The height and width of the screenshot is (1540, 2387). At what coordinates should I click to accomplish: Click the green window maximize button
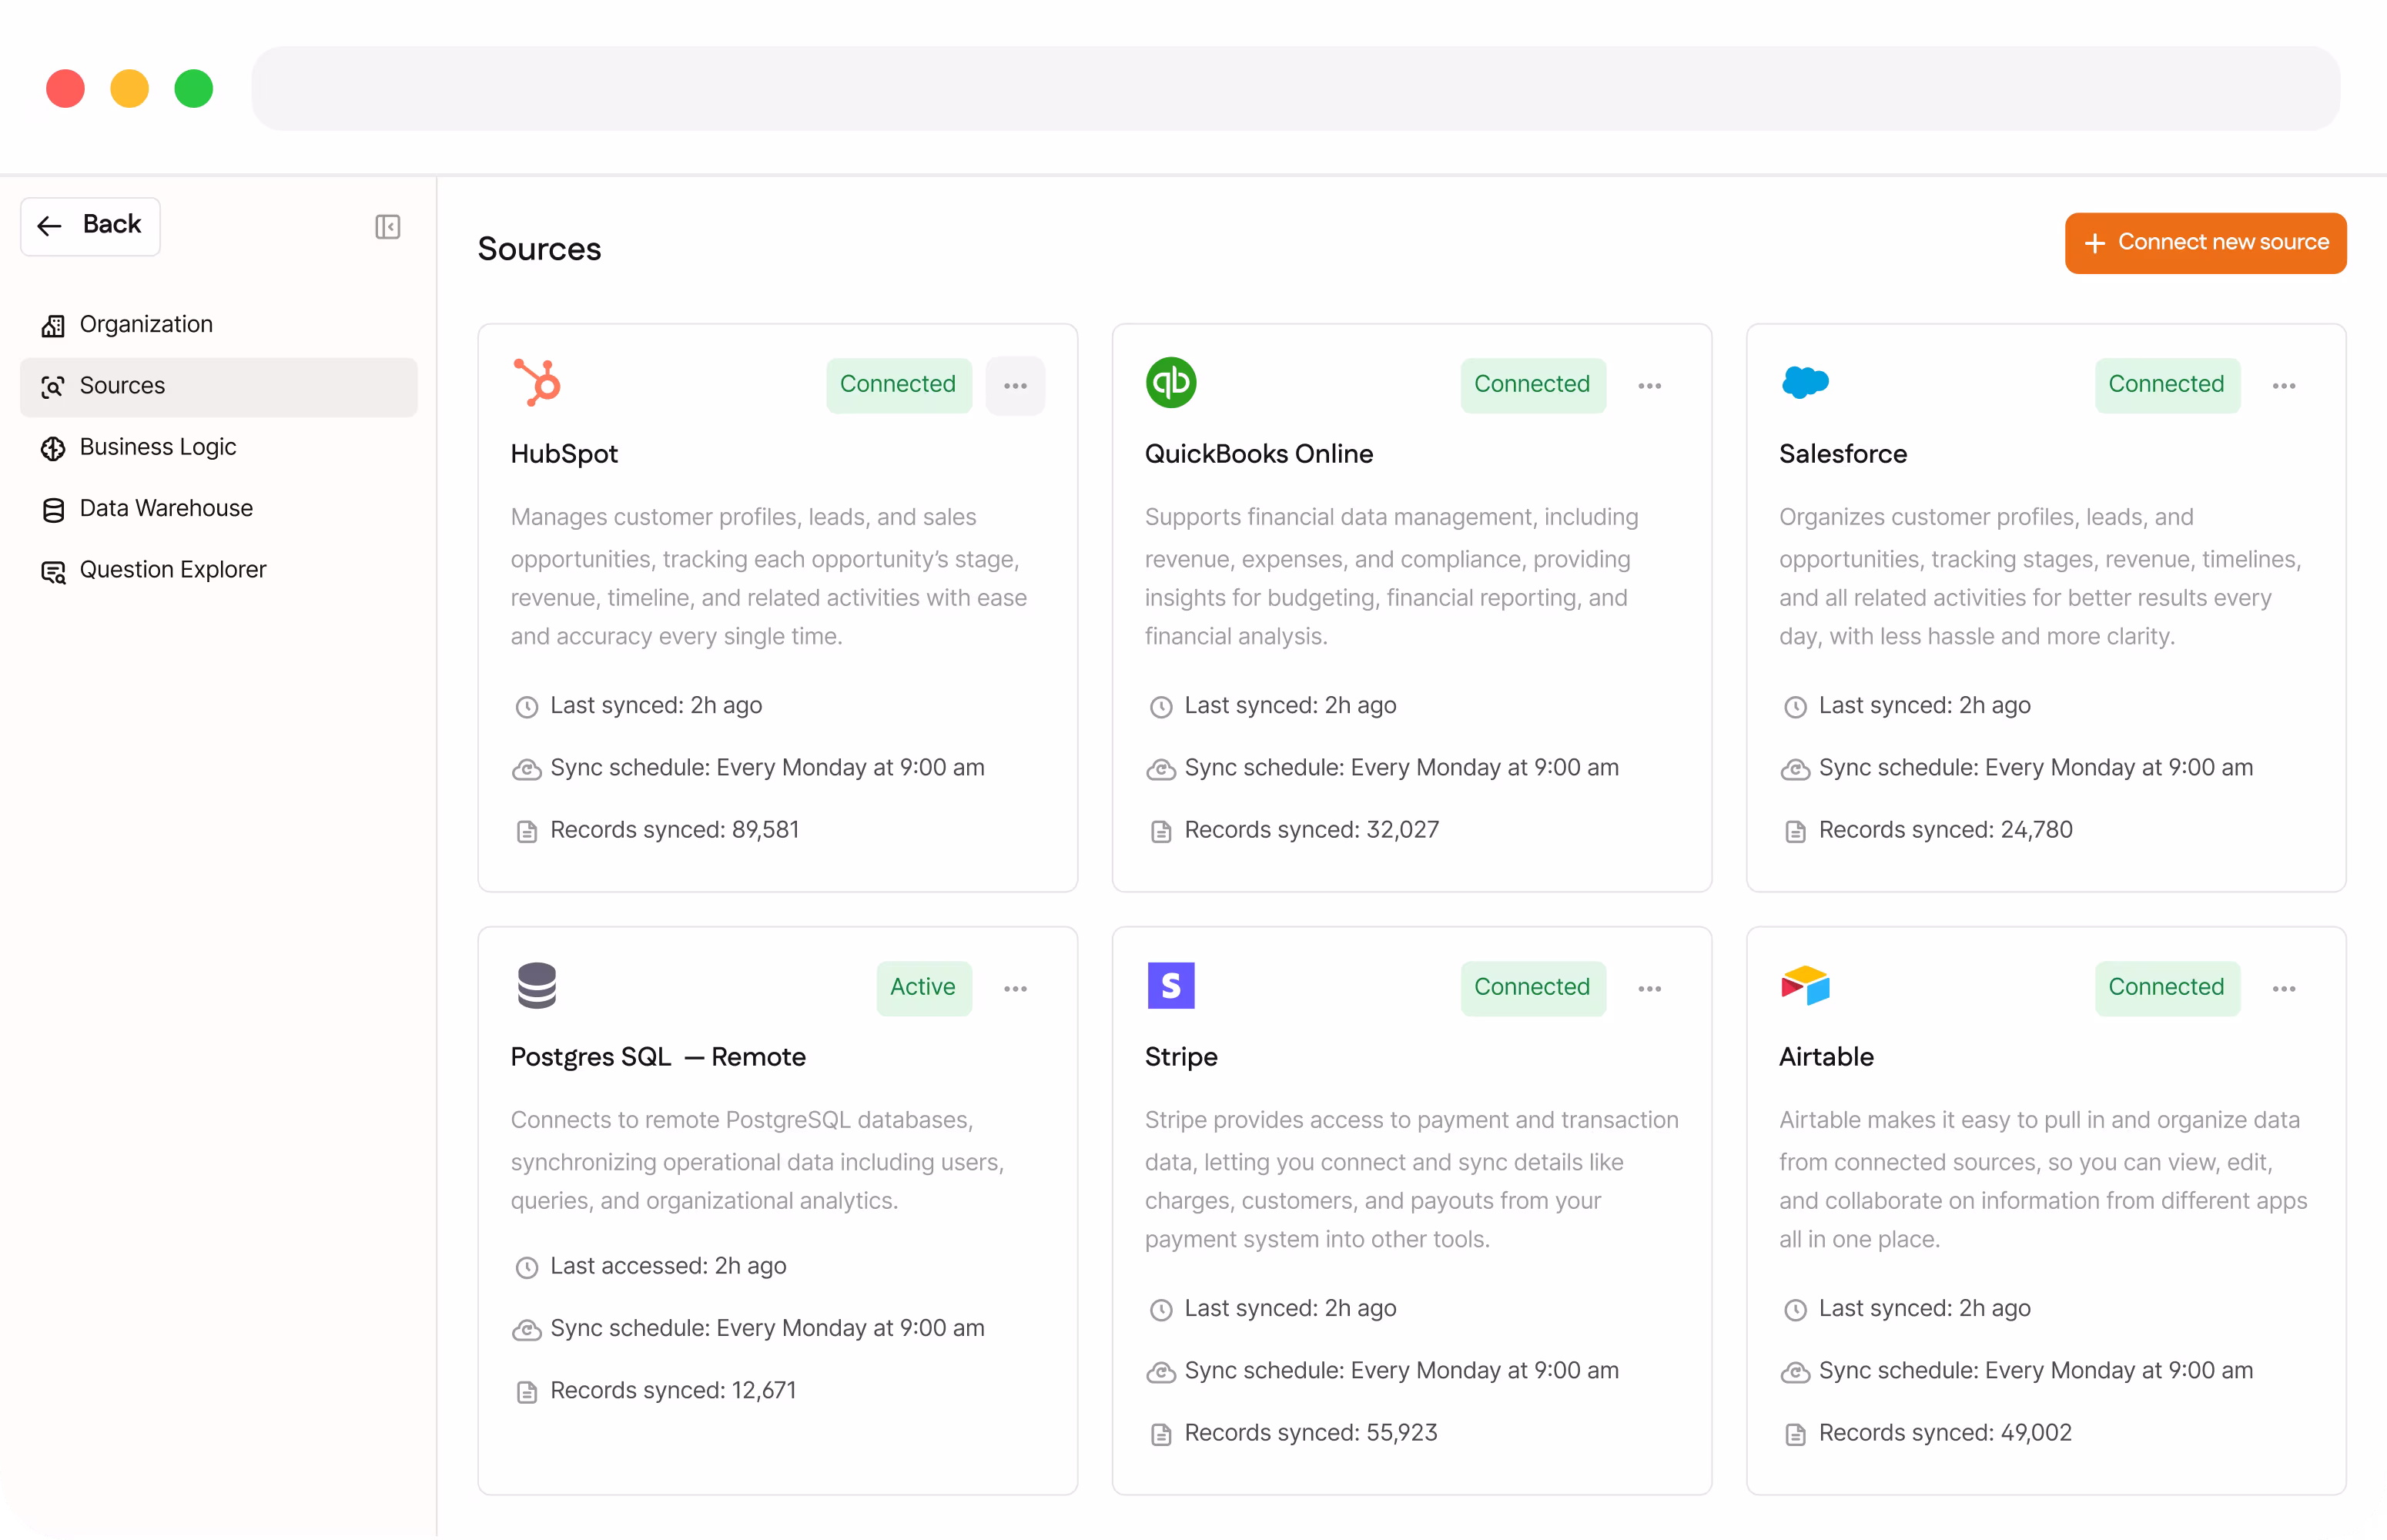tap(193, 88)
